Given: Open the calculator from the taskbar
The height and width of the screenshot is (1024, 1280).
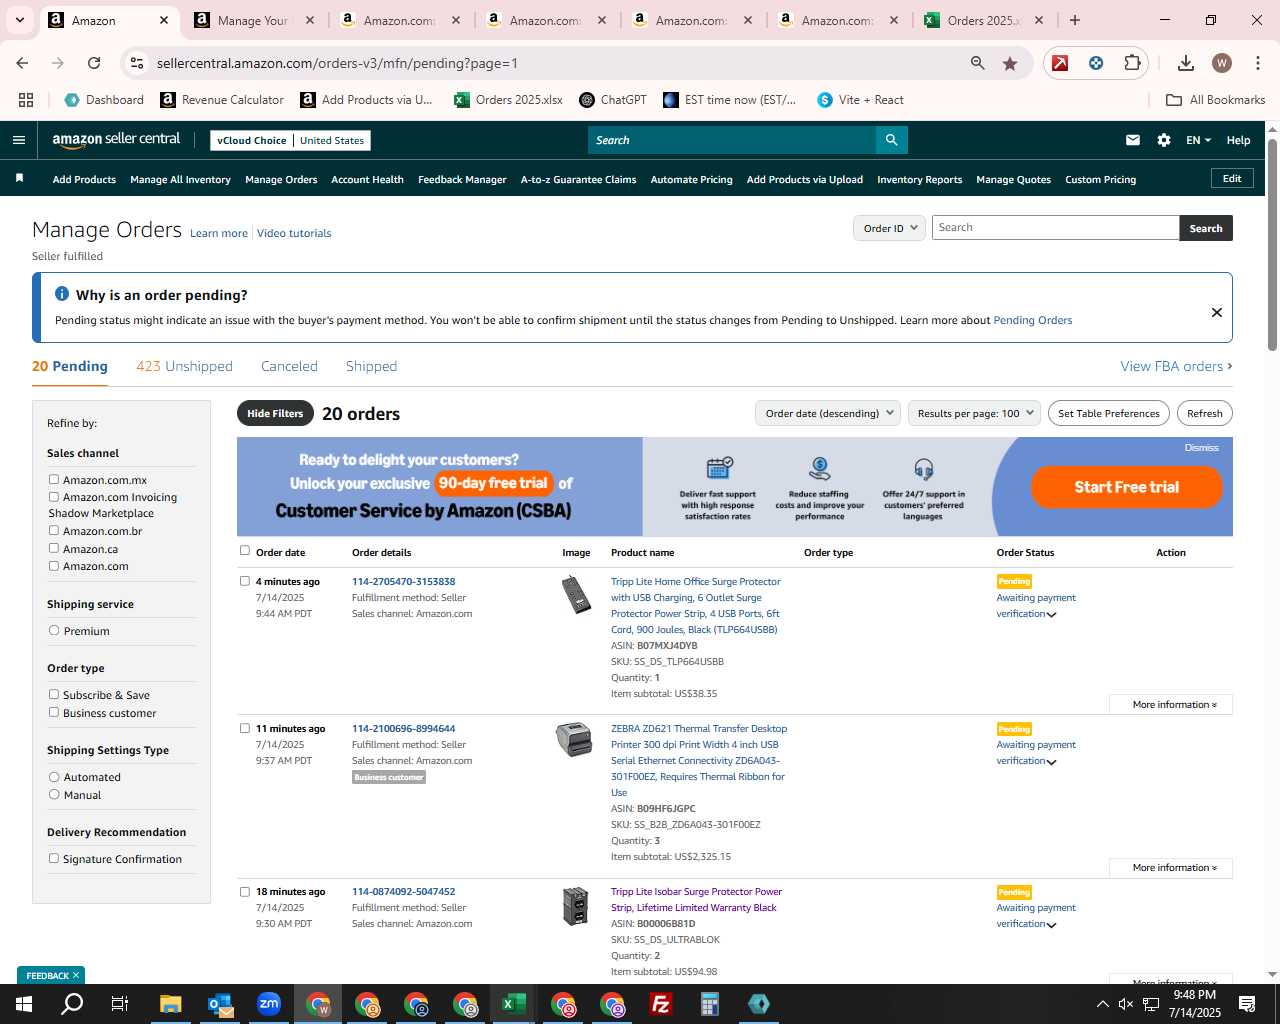Looking at the screenshot, I should 709,1004.
